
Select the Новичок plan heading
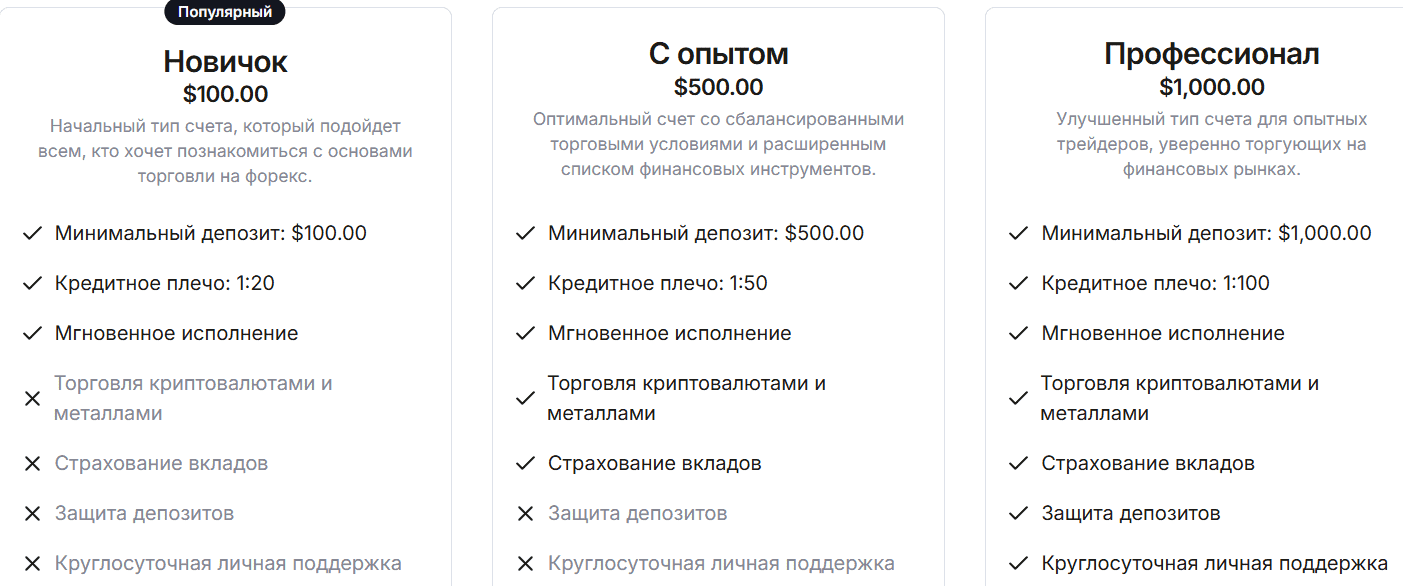point(225,62)
